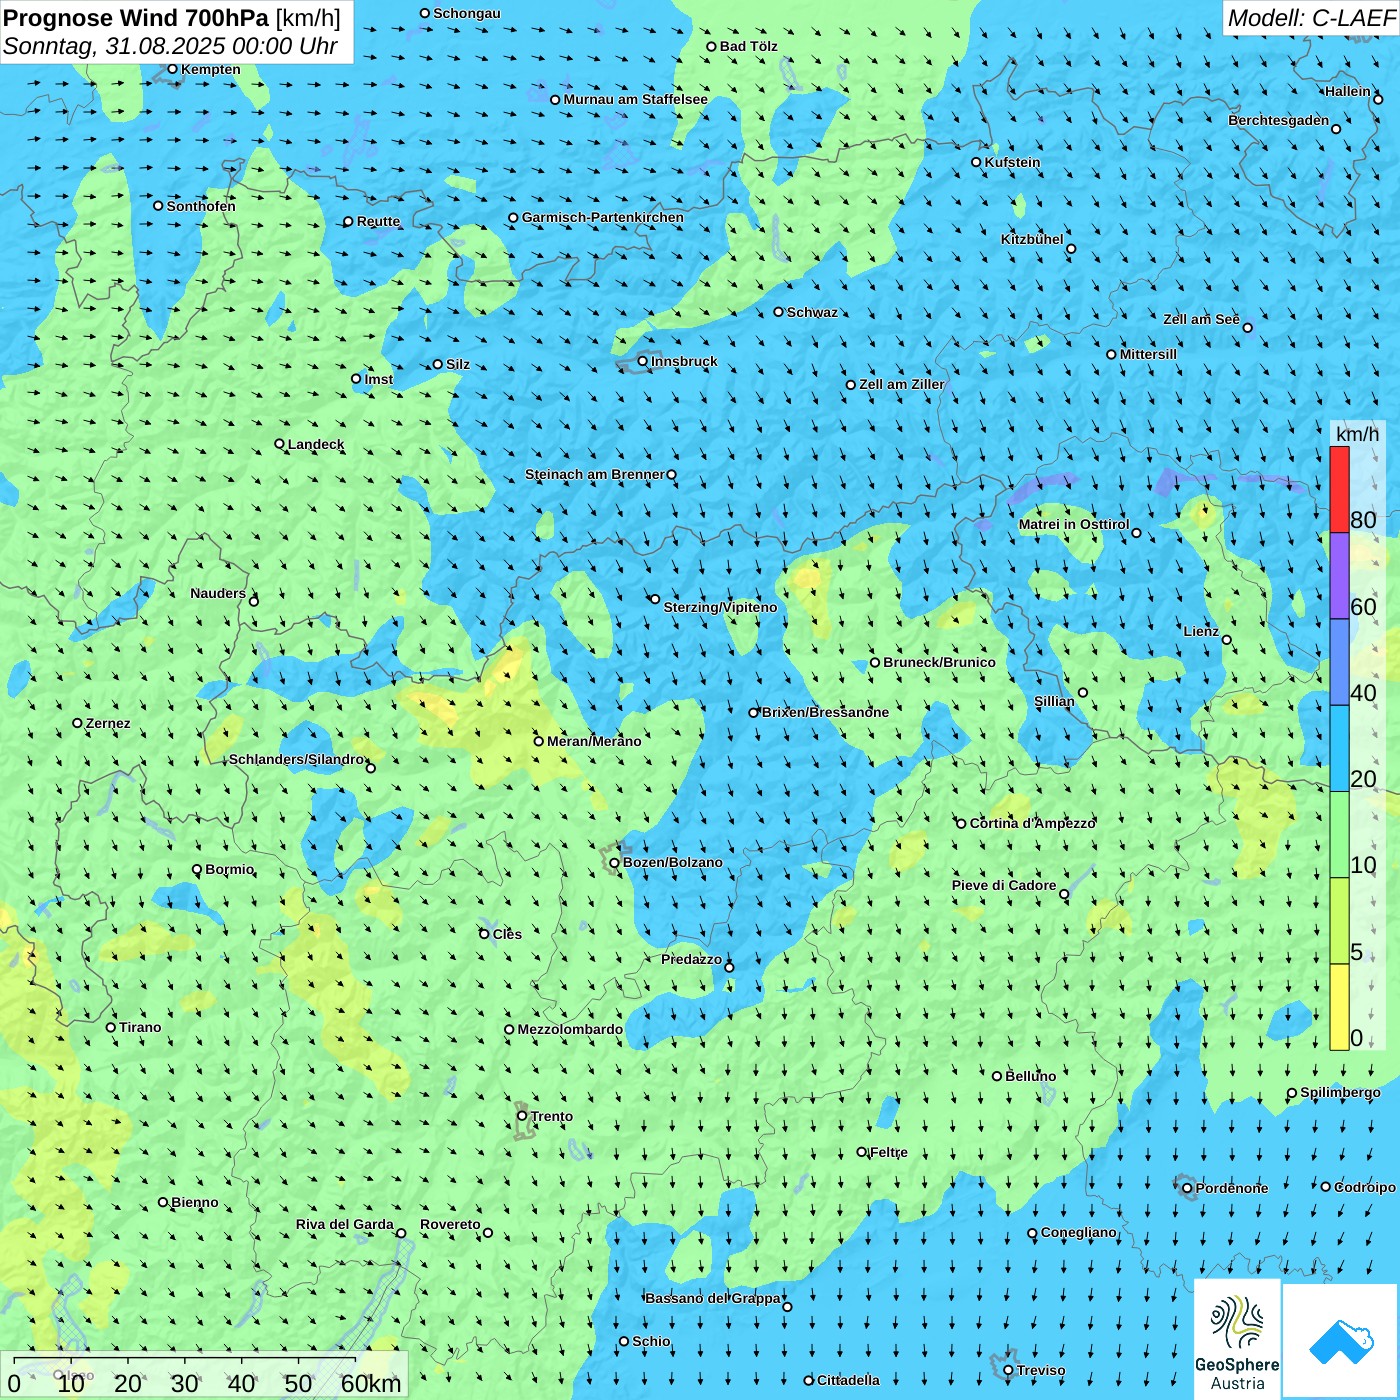Select the red legend color above 80
The image size is (1400, 1400).
[x=1339, y=489]
